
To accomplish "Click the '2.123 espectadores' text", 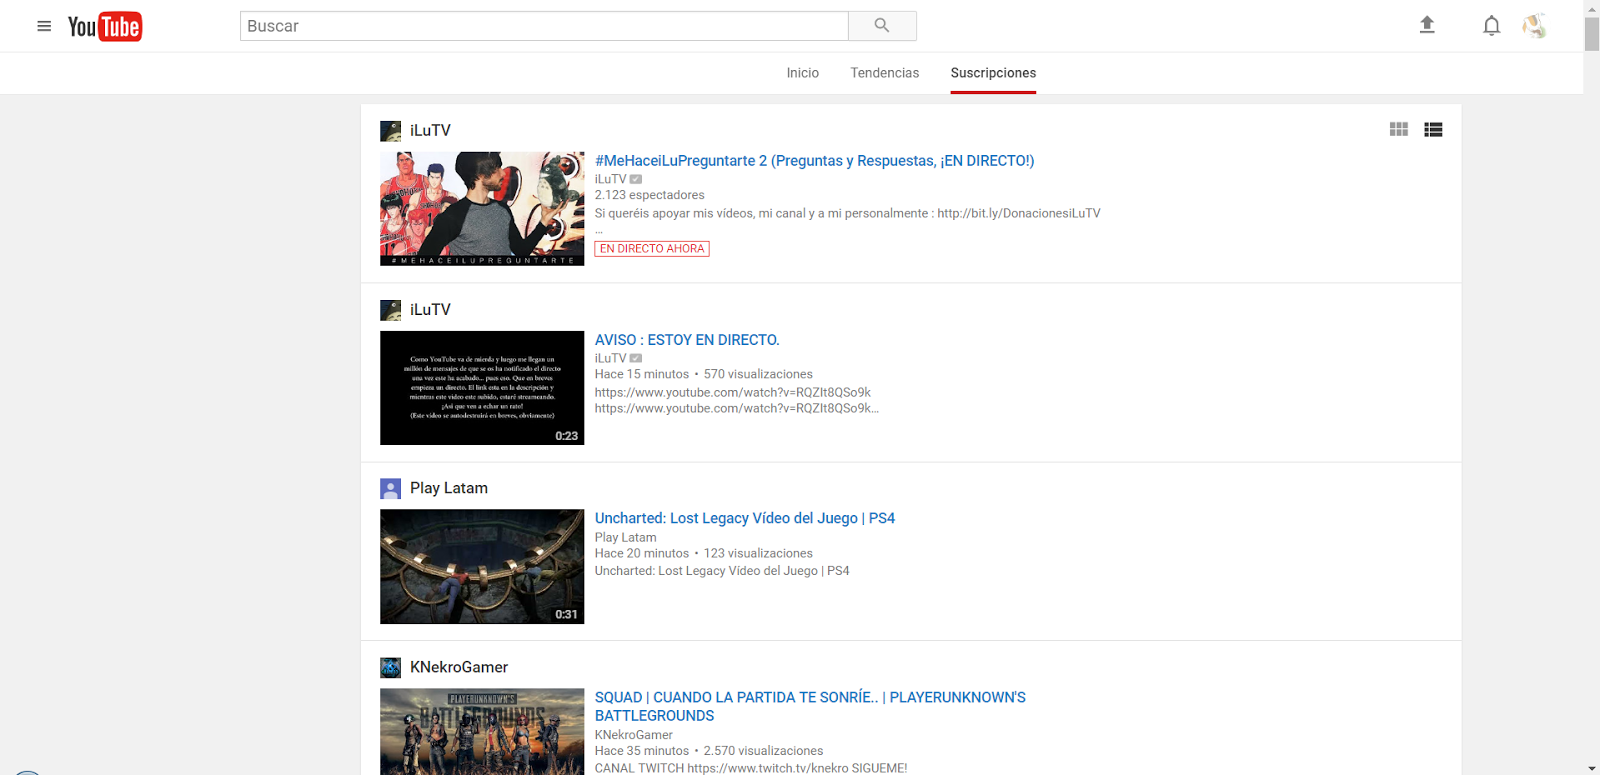I will 650,195.
